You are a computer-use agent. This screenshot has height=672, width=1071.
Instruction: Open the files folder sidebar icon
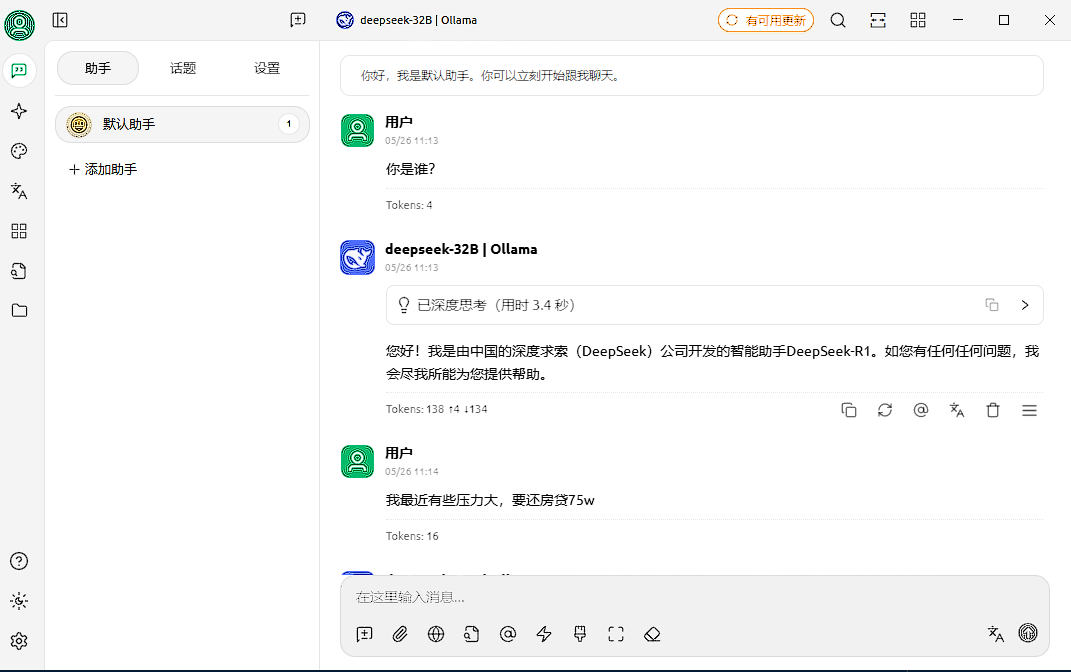click(19, 311)
